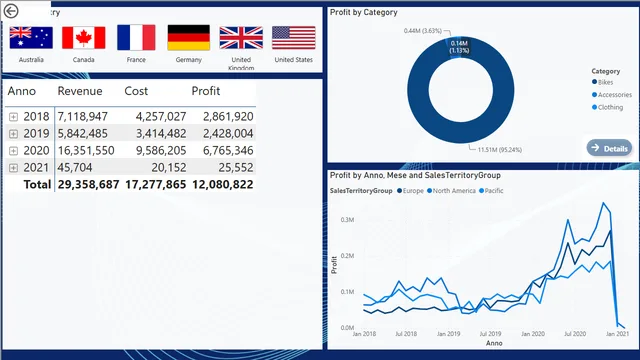The image size is (640, 360).
Task: Click the Profit by Category title
Action: pos(364,12)
